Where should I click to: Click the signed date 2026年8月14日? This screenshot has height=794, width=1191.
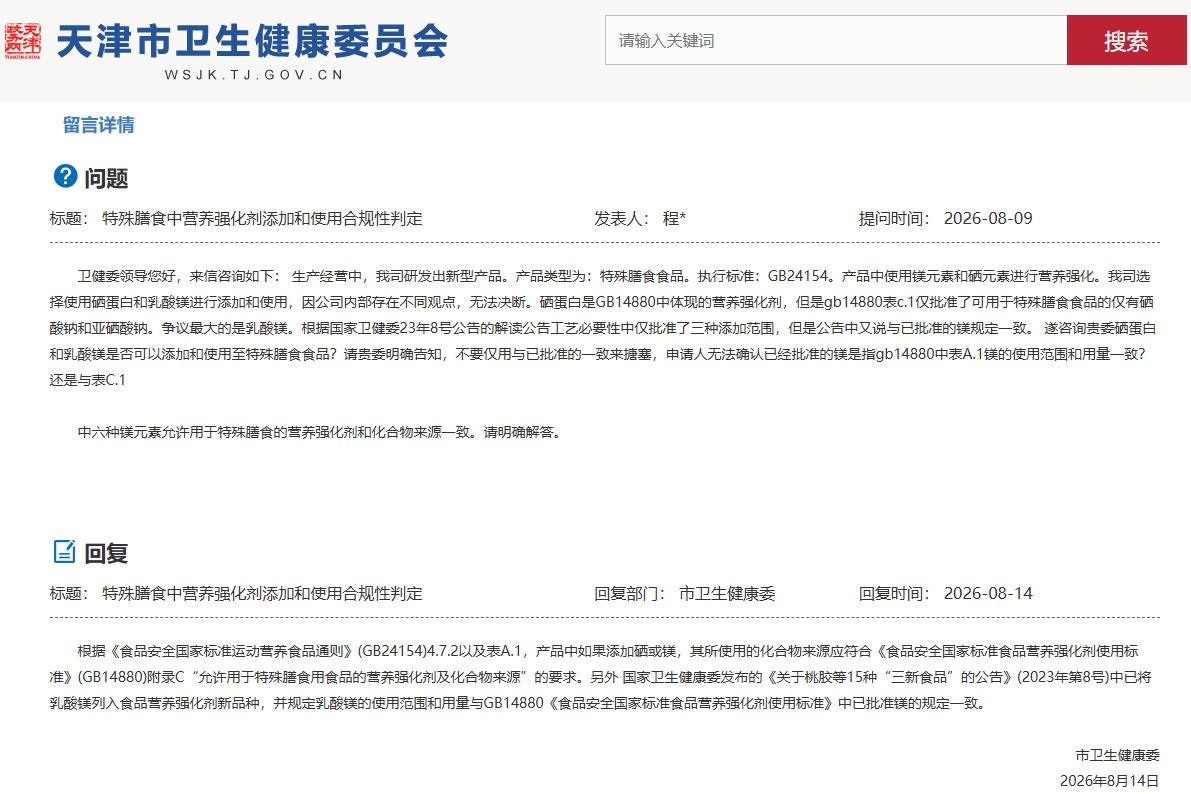point(1110,781)
